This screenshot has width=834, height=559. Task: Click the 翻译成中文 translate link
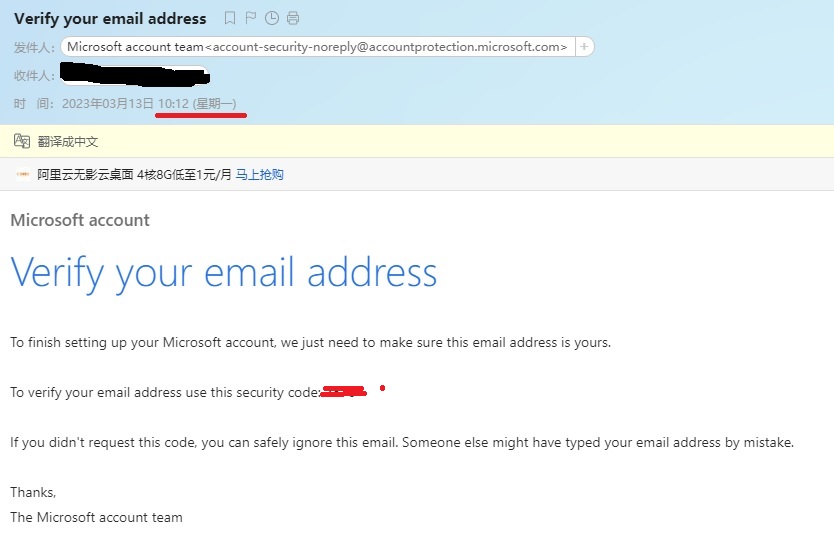click(68, 142)
